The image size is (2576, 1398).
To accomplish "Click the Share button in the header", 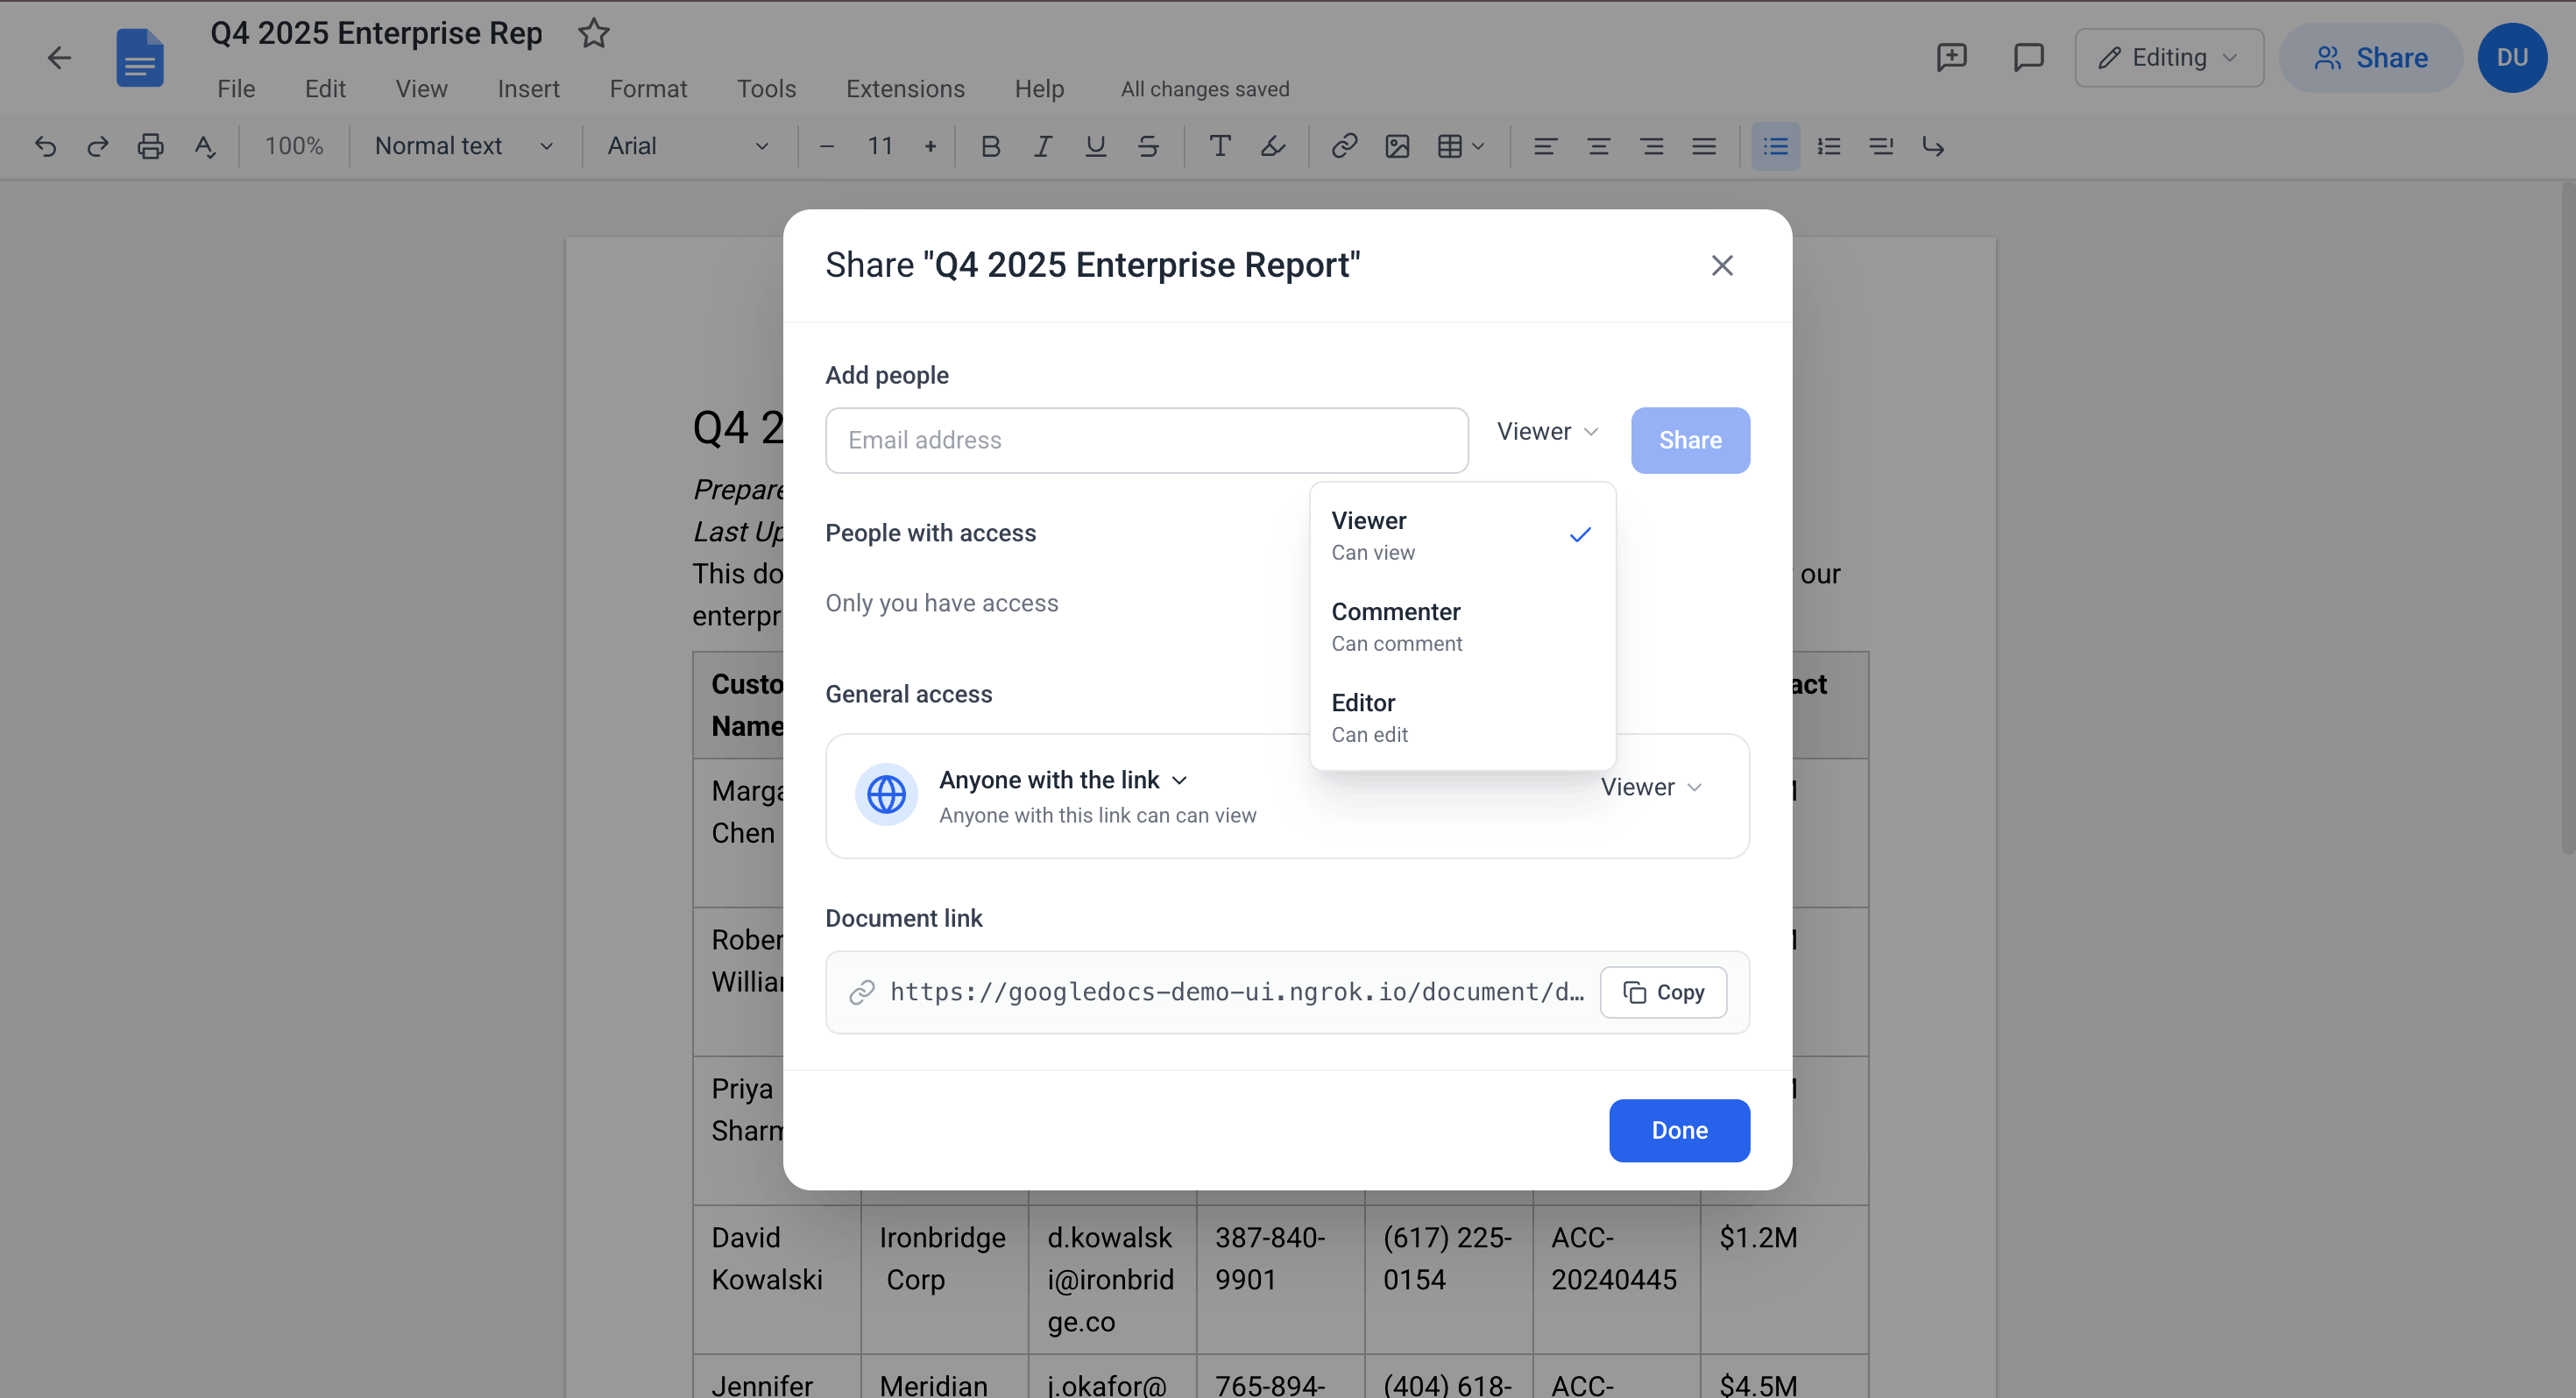I will pos(2370,57).
